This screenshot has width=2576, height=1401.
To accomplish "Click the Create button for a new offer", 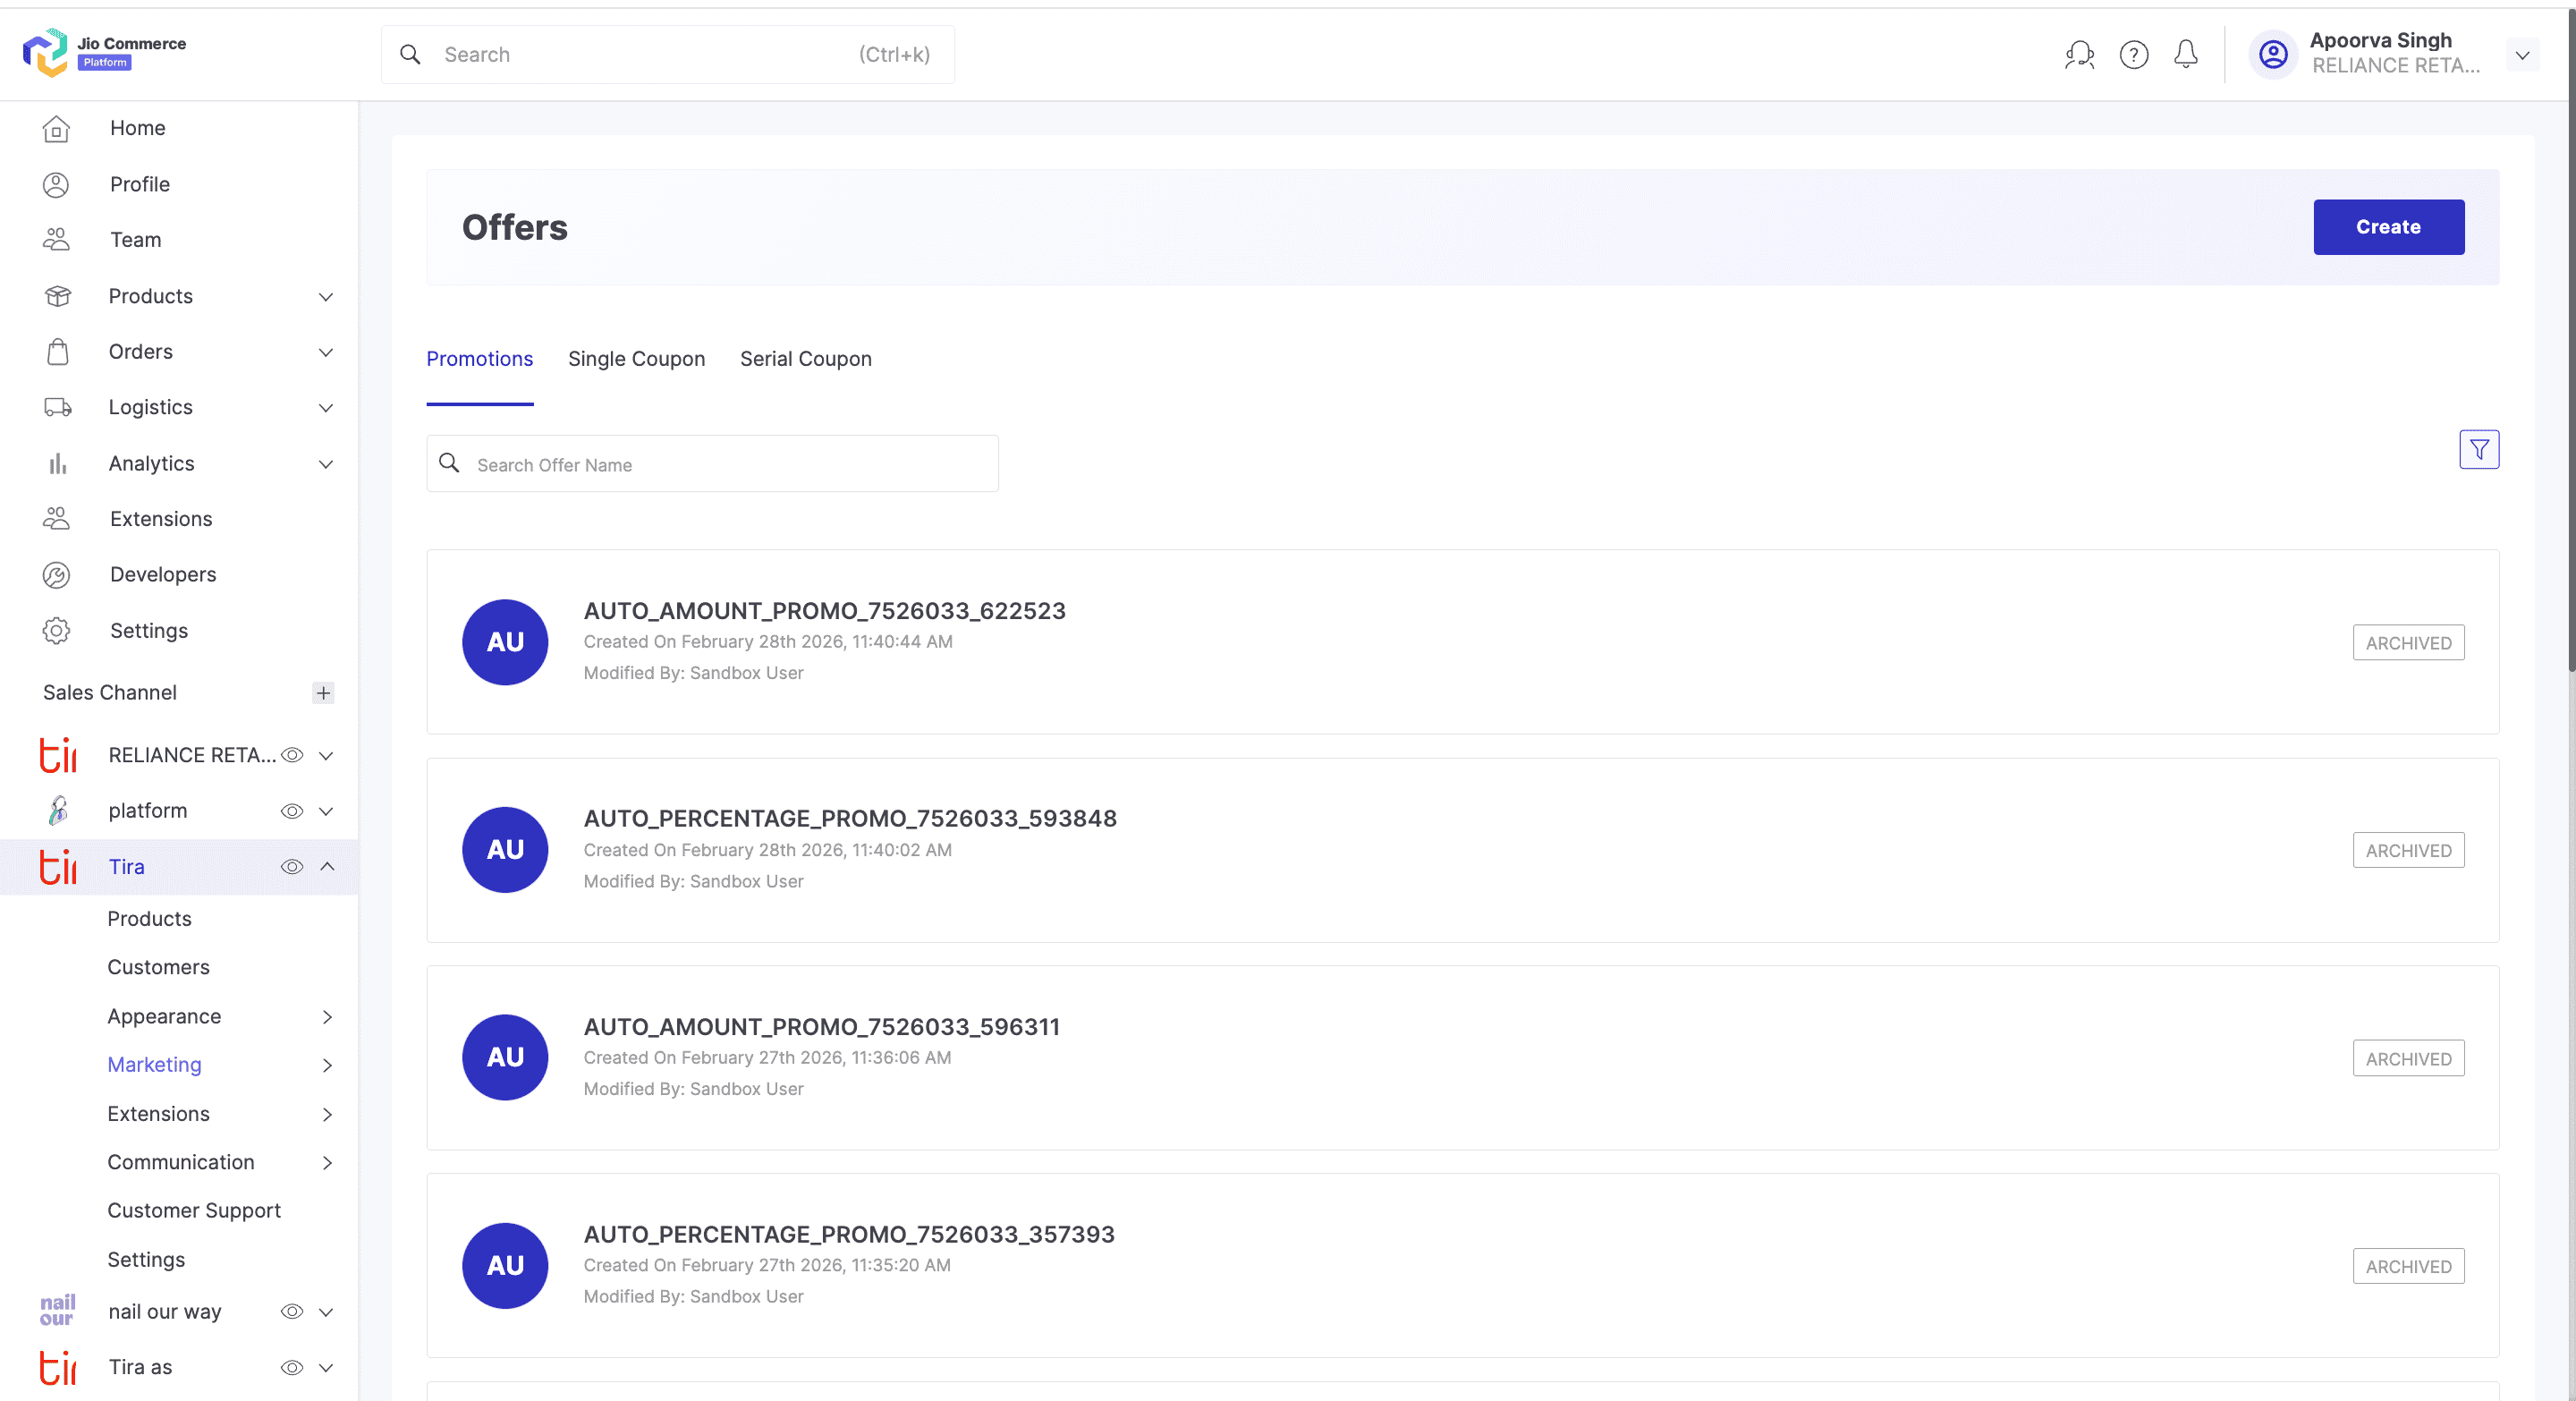I will coord(2388,227).
